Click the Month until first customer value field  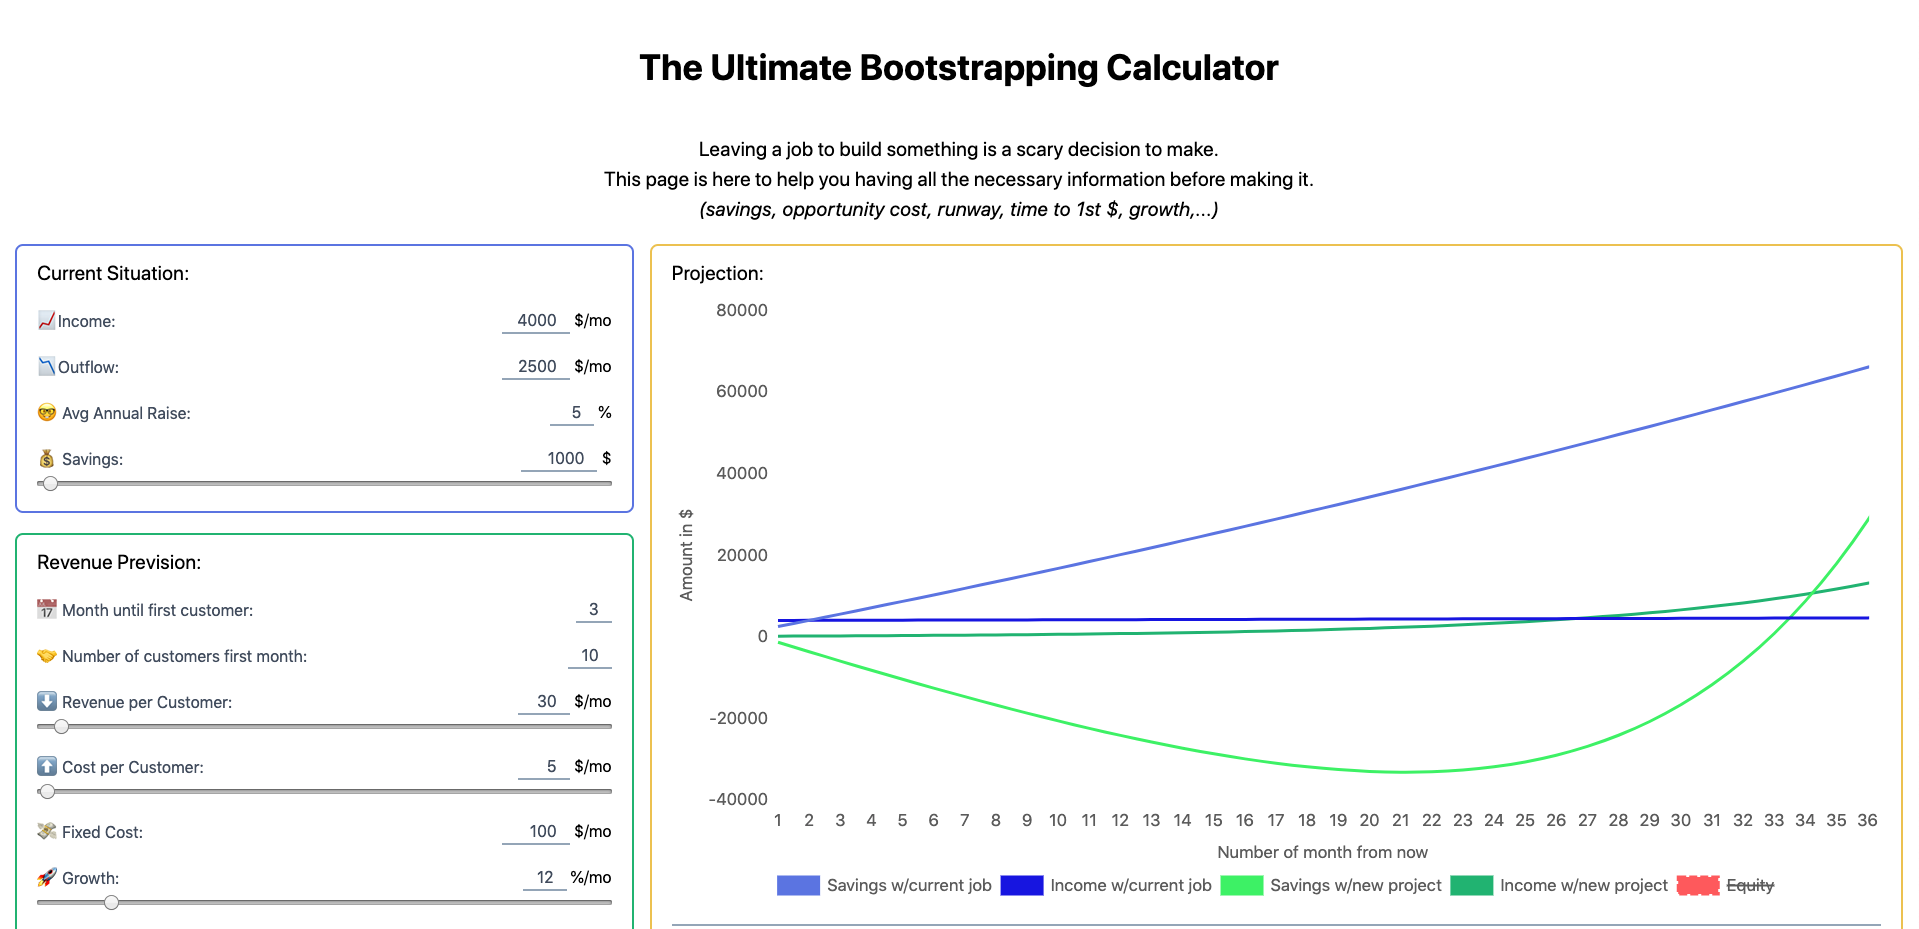[592, 609]
